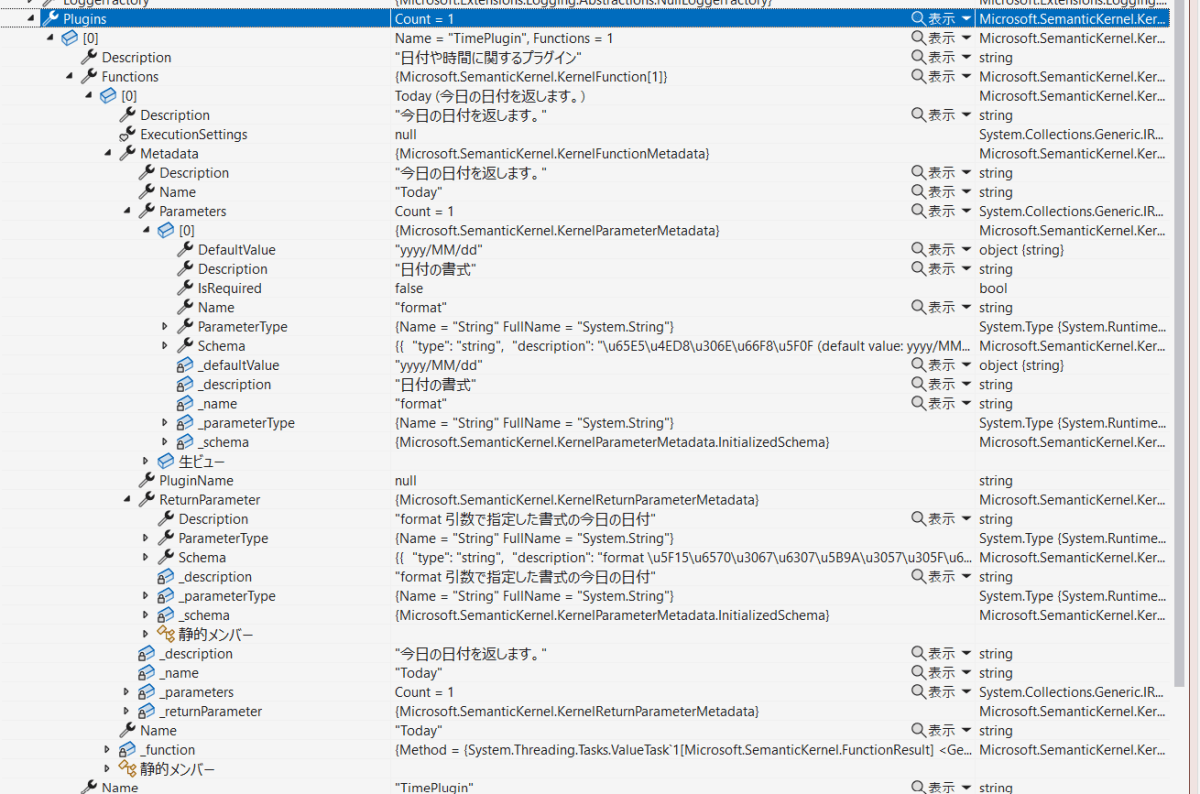This screenshot has height=794, width=1200.
Task: Click the DefaultValue property wrench icon
Action: pos(185,250)
